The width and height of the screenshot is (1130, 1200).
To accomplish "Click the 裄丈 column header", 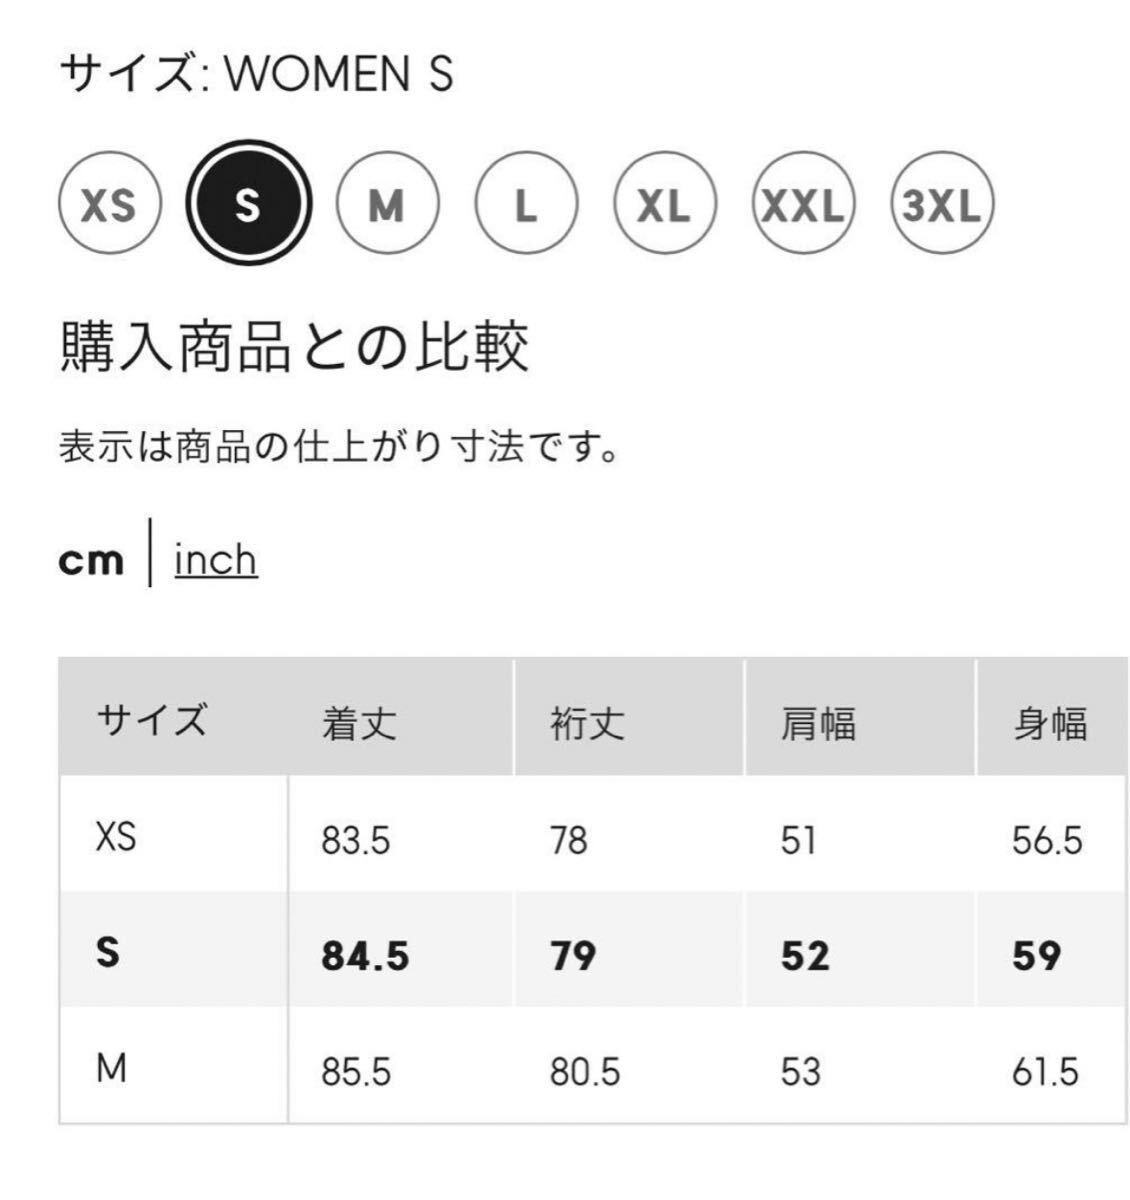I will point(587,723).
